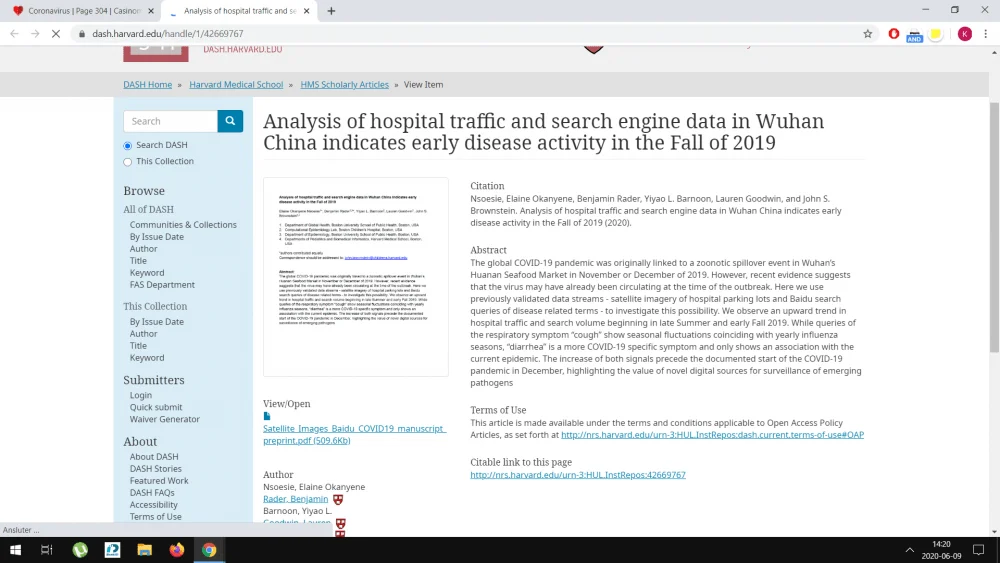Click the PDF file icon under View/Open

(x=267, y=416)
